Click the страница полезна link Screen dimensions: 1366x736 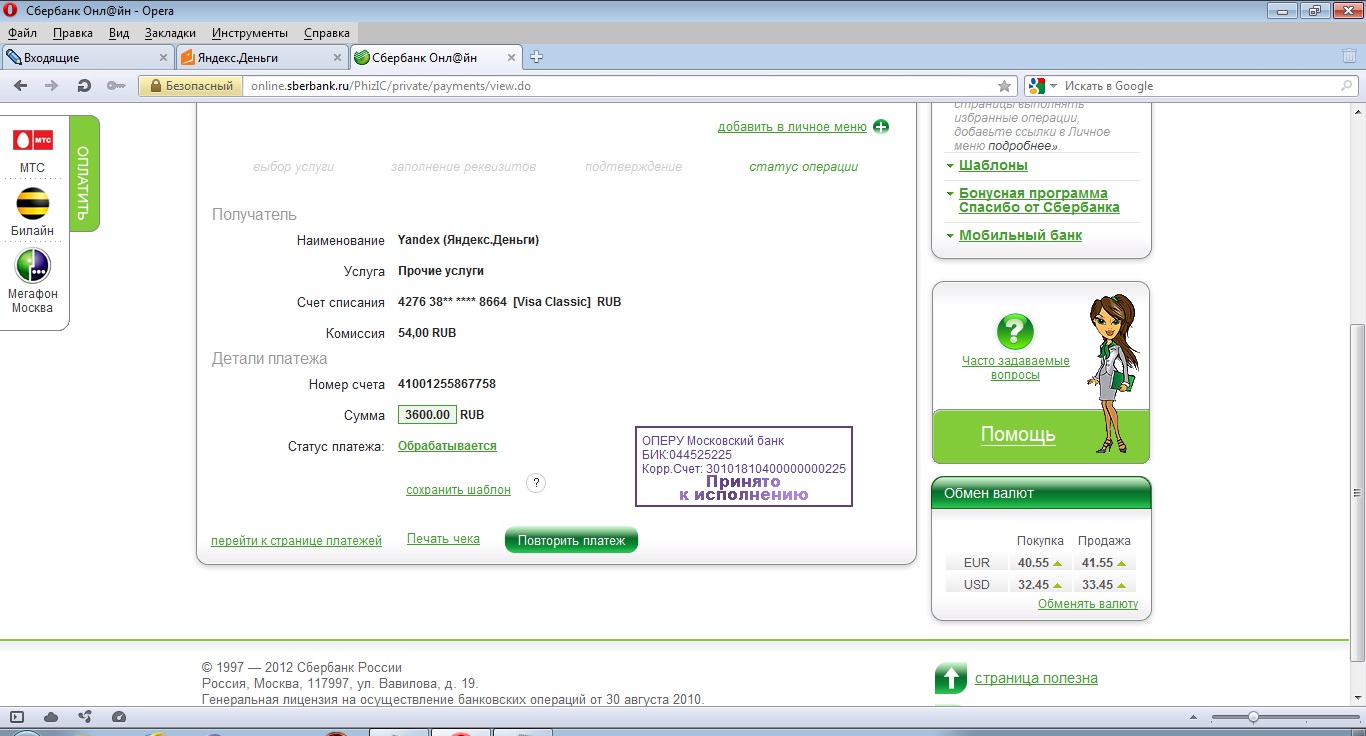[x=1036, y=678]
